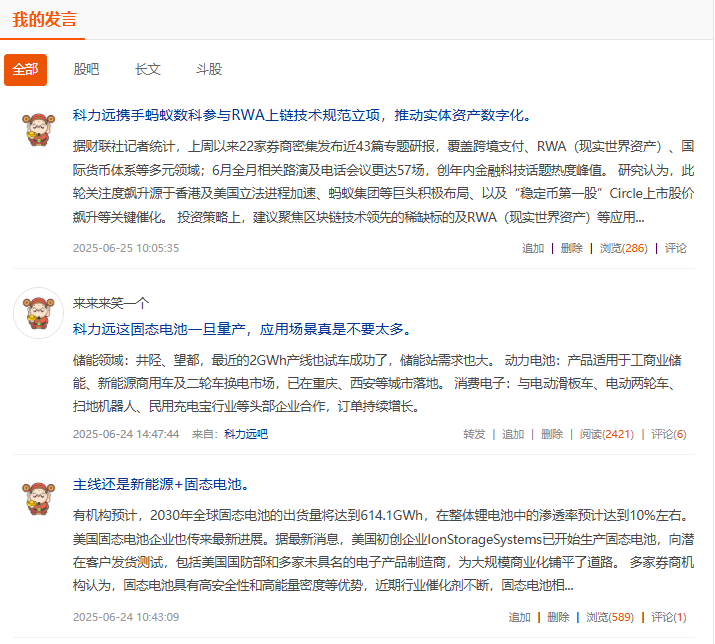Open 评论(6) on 固态电池量产 post
Screen dimensions: 715x644
coord(668,434)
